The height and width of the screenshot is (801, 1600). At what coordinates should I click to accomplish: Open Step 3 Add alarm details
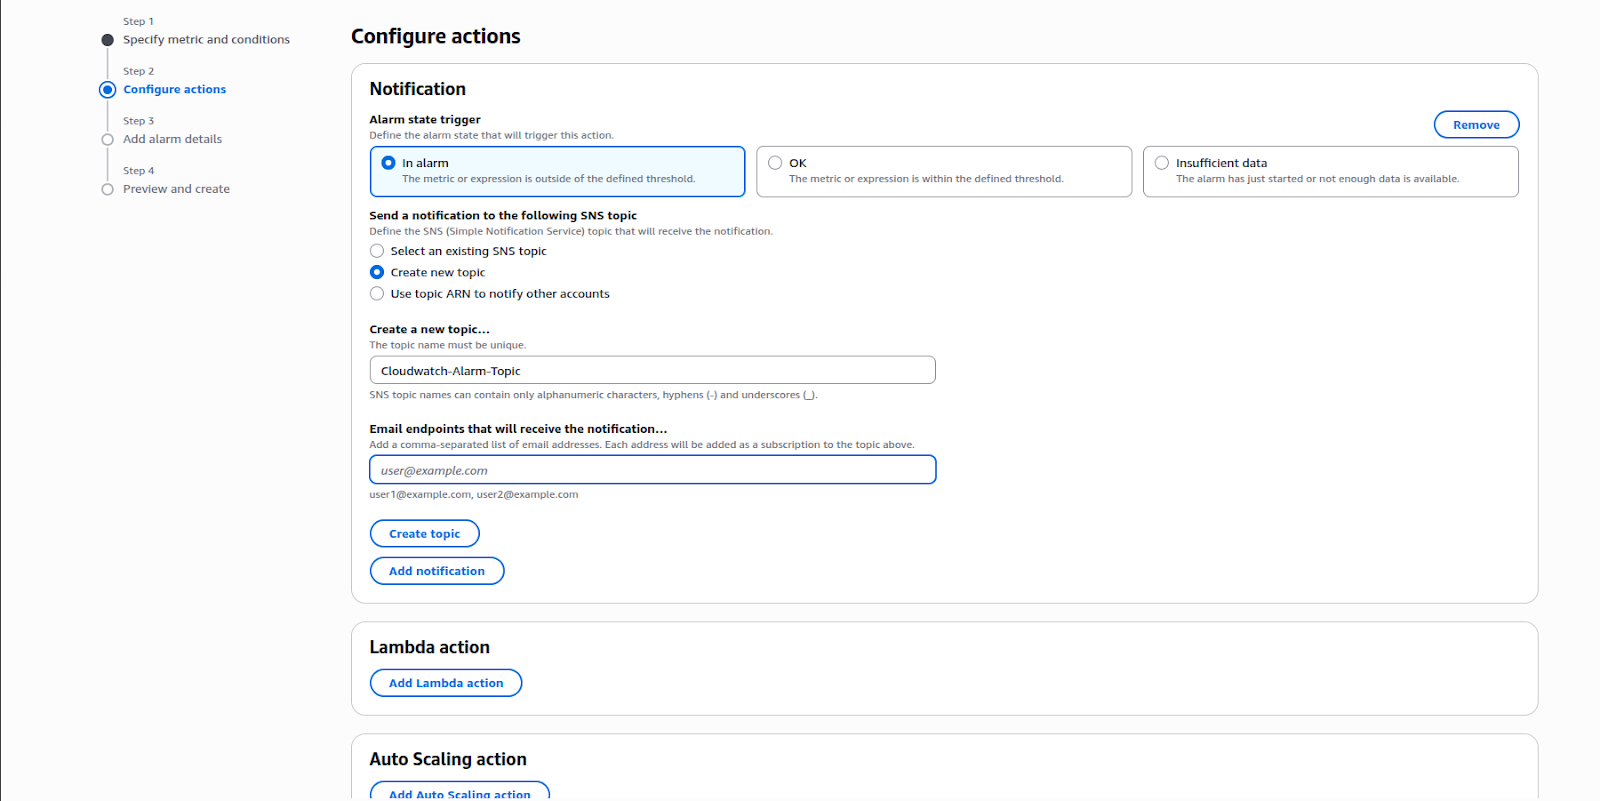[172, 140]
